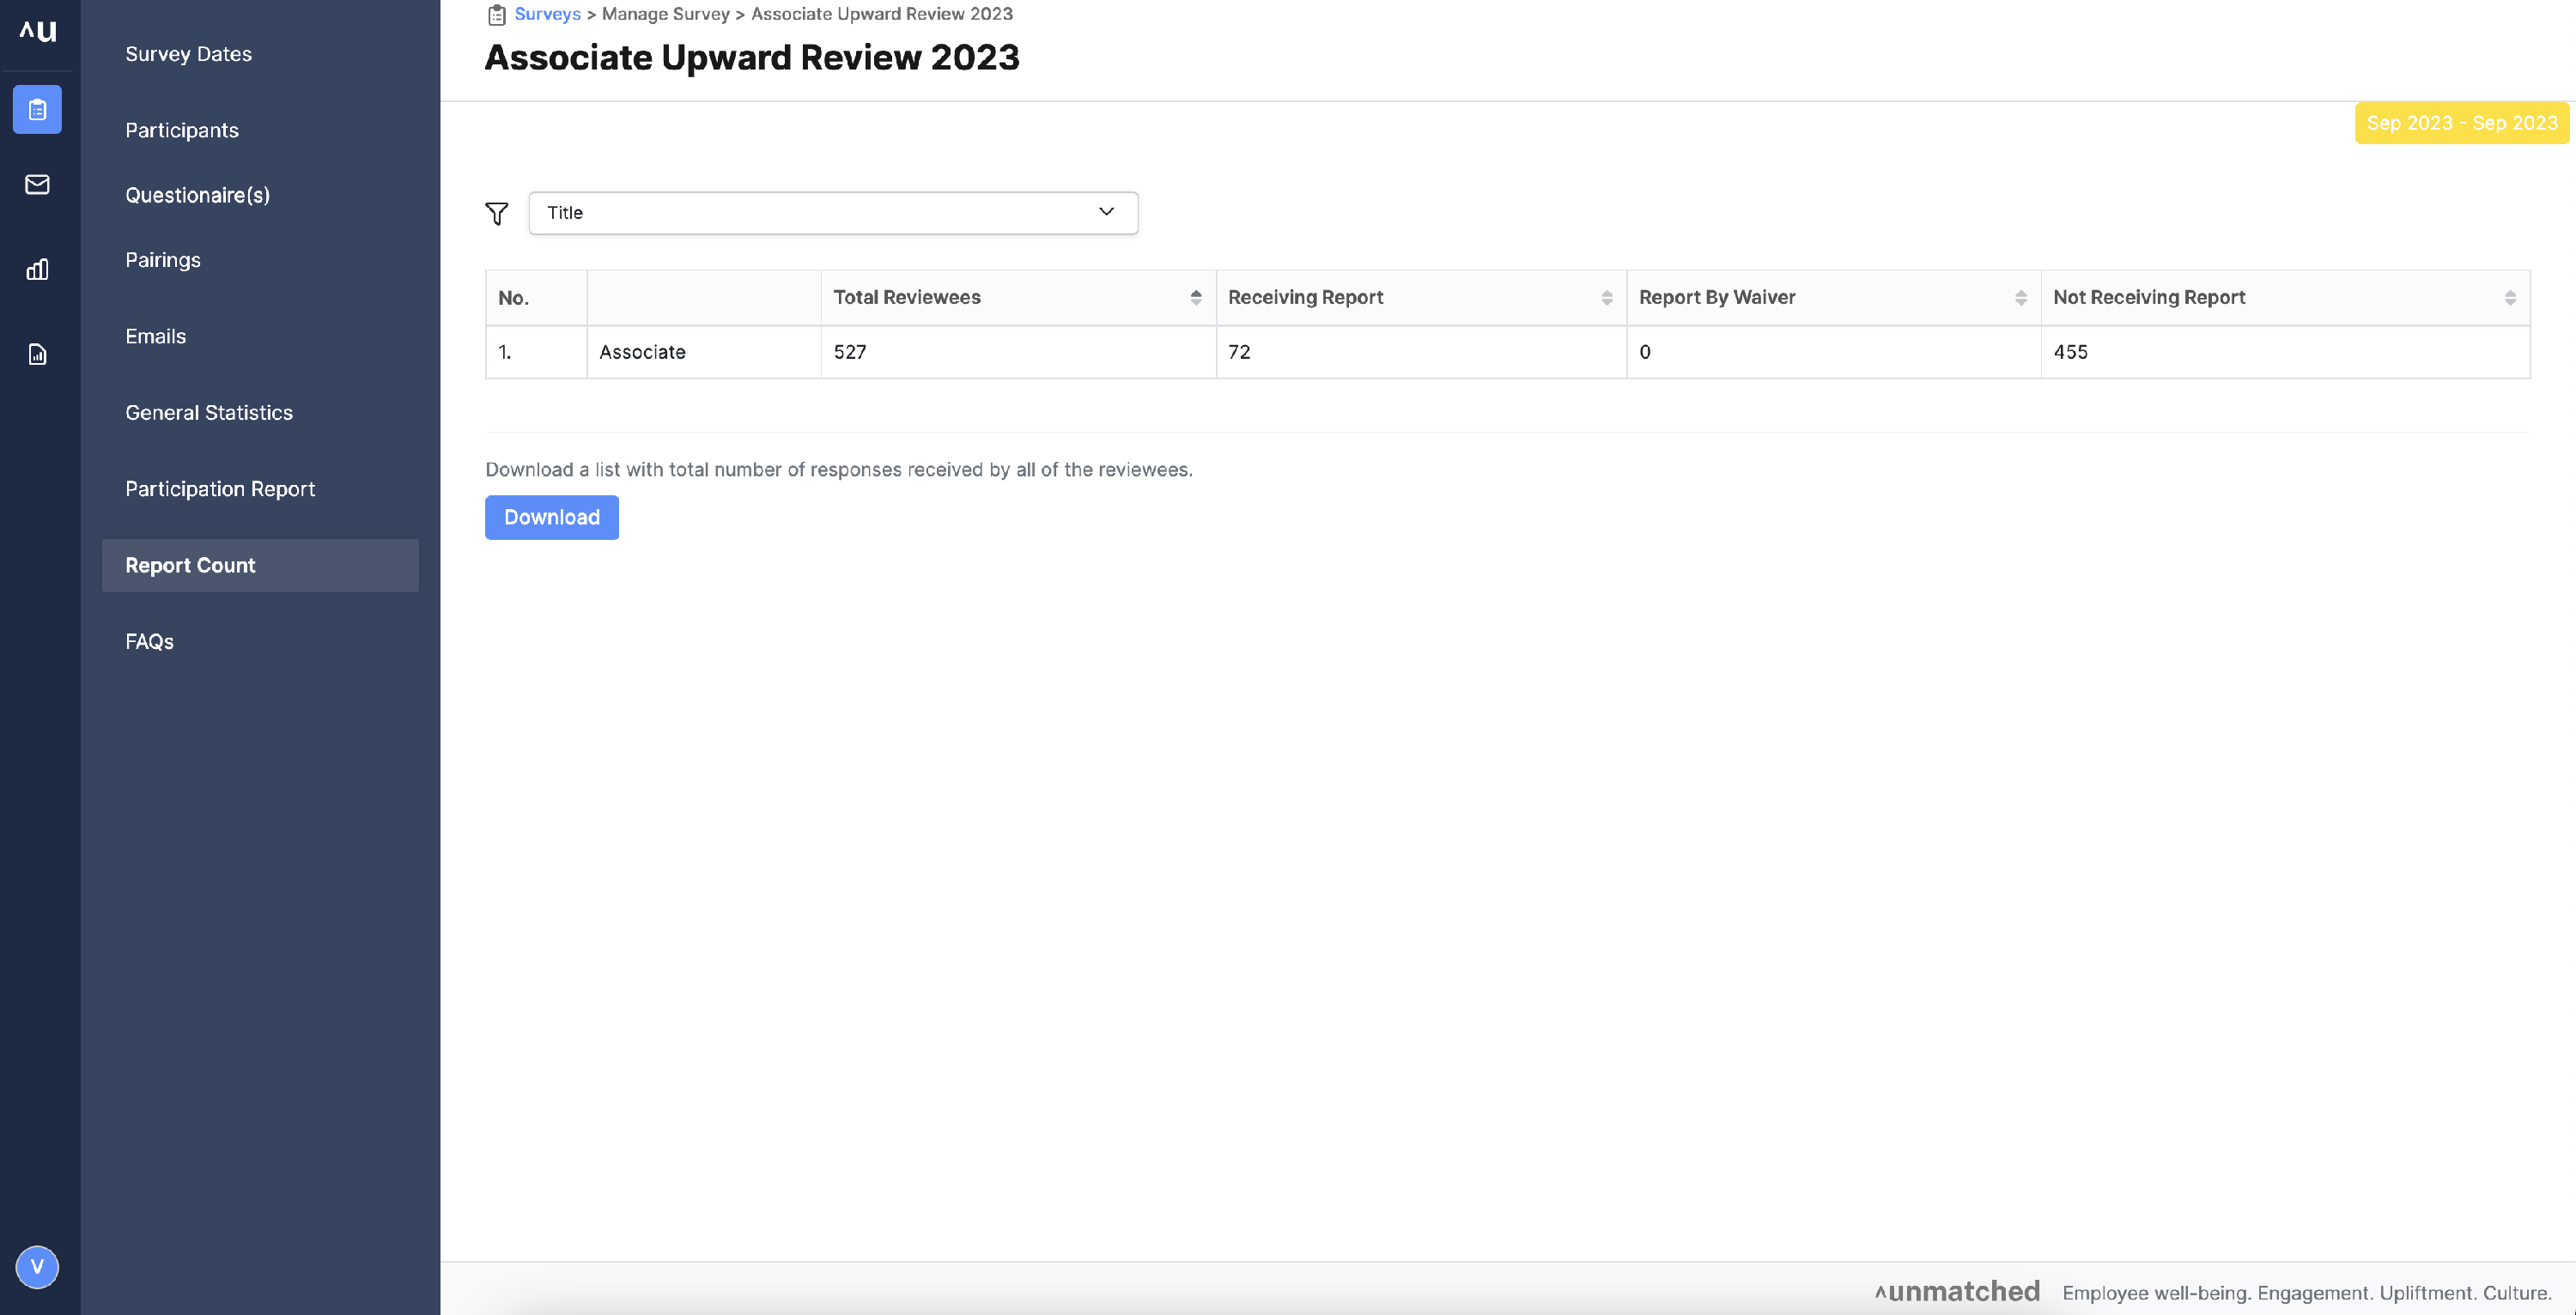This screenshot has height=1315, width=2576.
Task: Click the Download button
Action: pyautogui.click(x=552, y=517)
